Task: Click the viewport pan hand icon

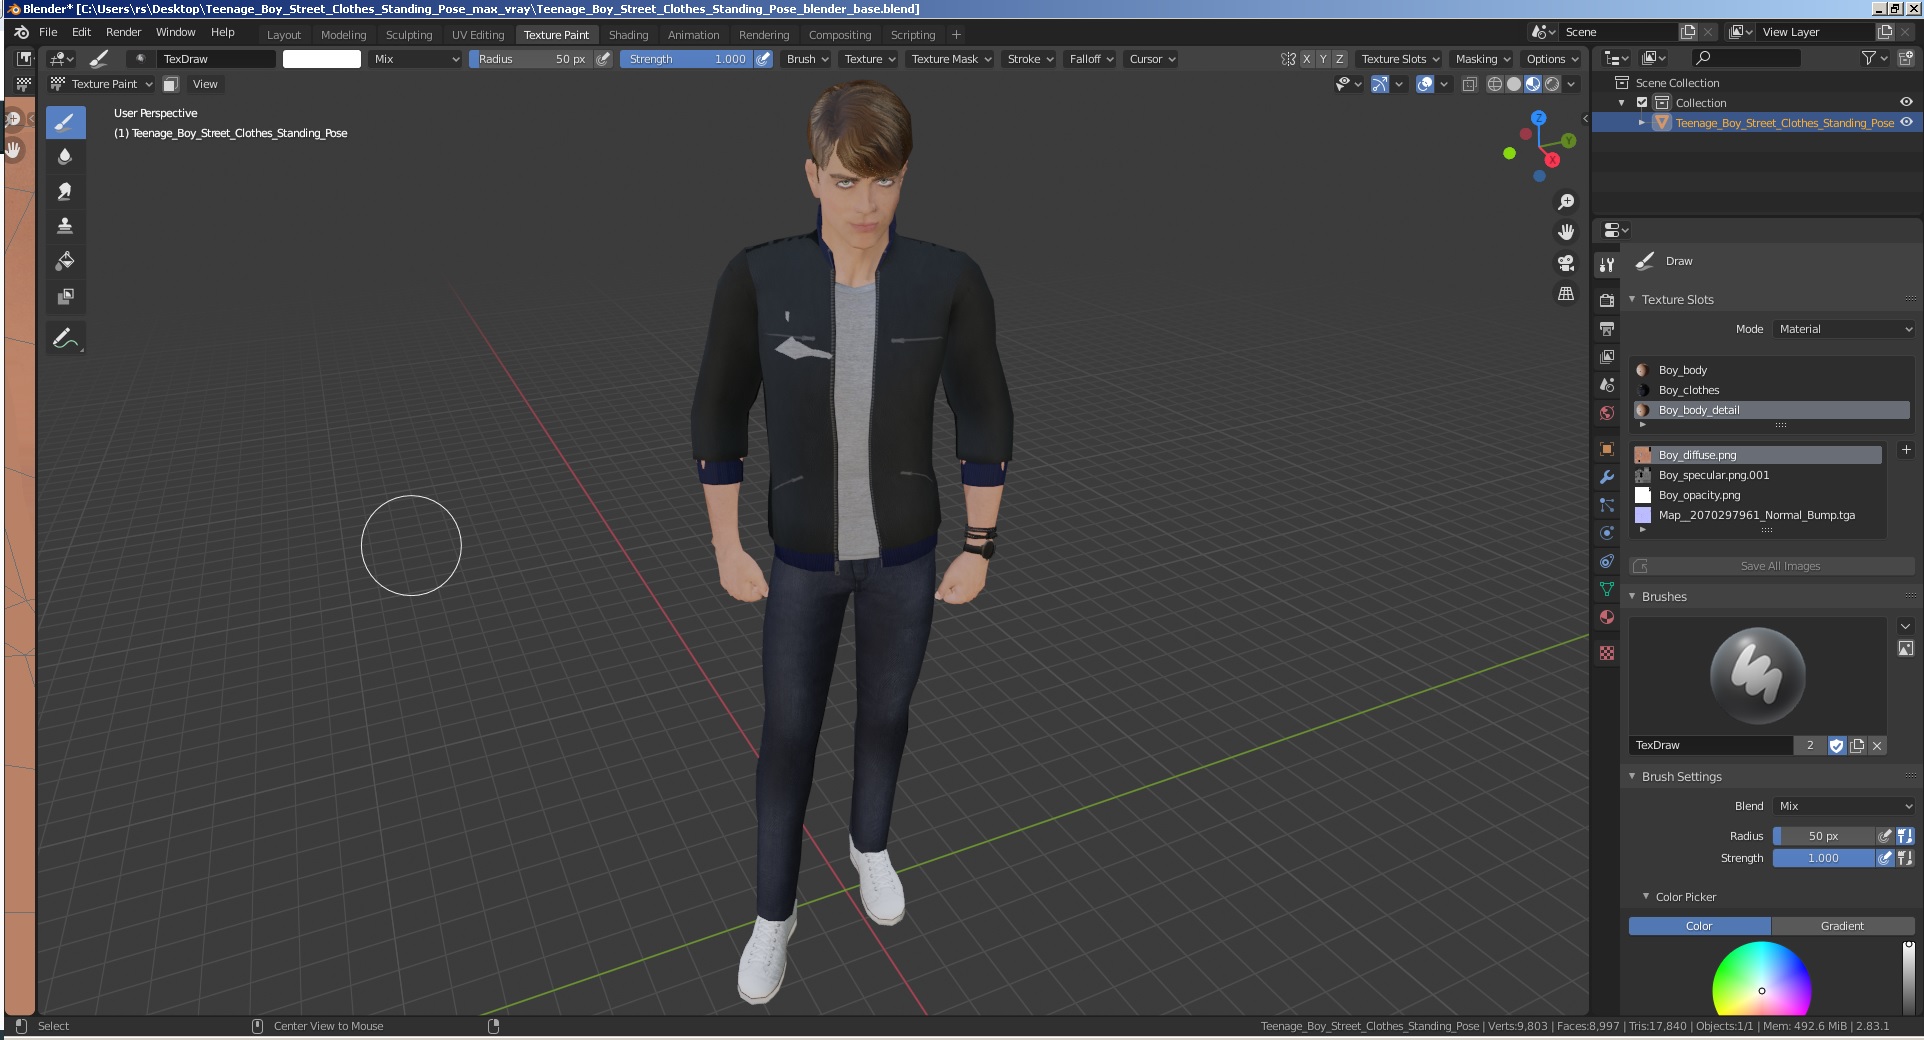Action: (x=1566, y=232)
